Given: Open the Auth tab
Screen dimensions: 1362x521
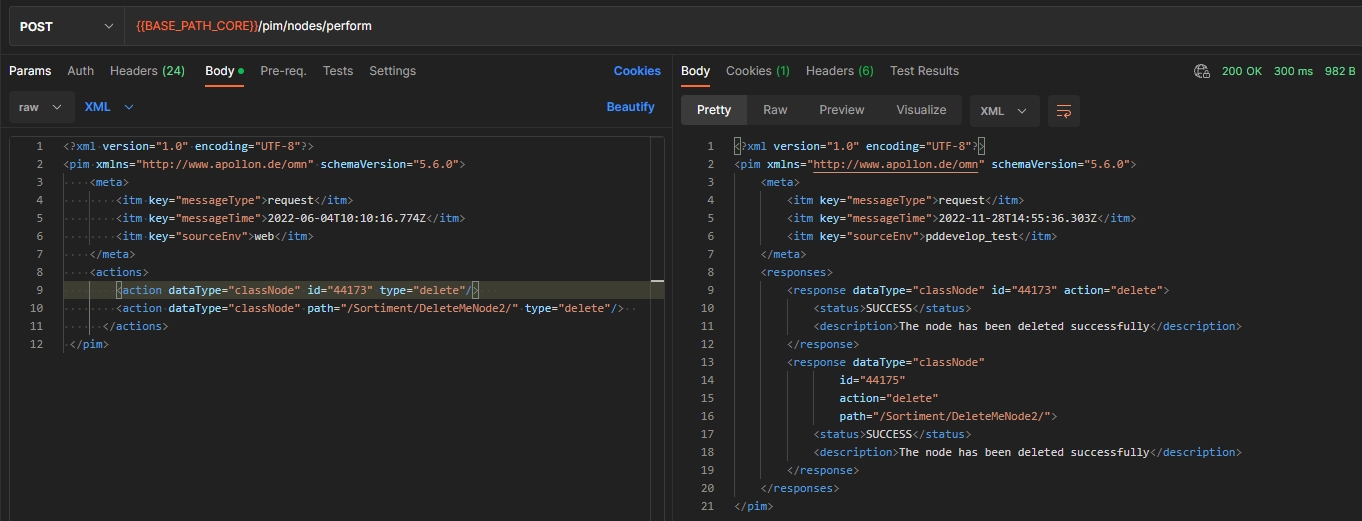Looking at the screenshot, I should 81,71.
